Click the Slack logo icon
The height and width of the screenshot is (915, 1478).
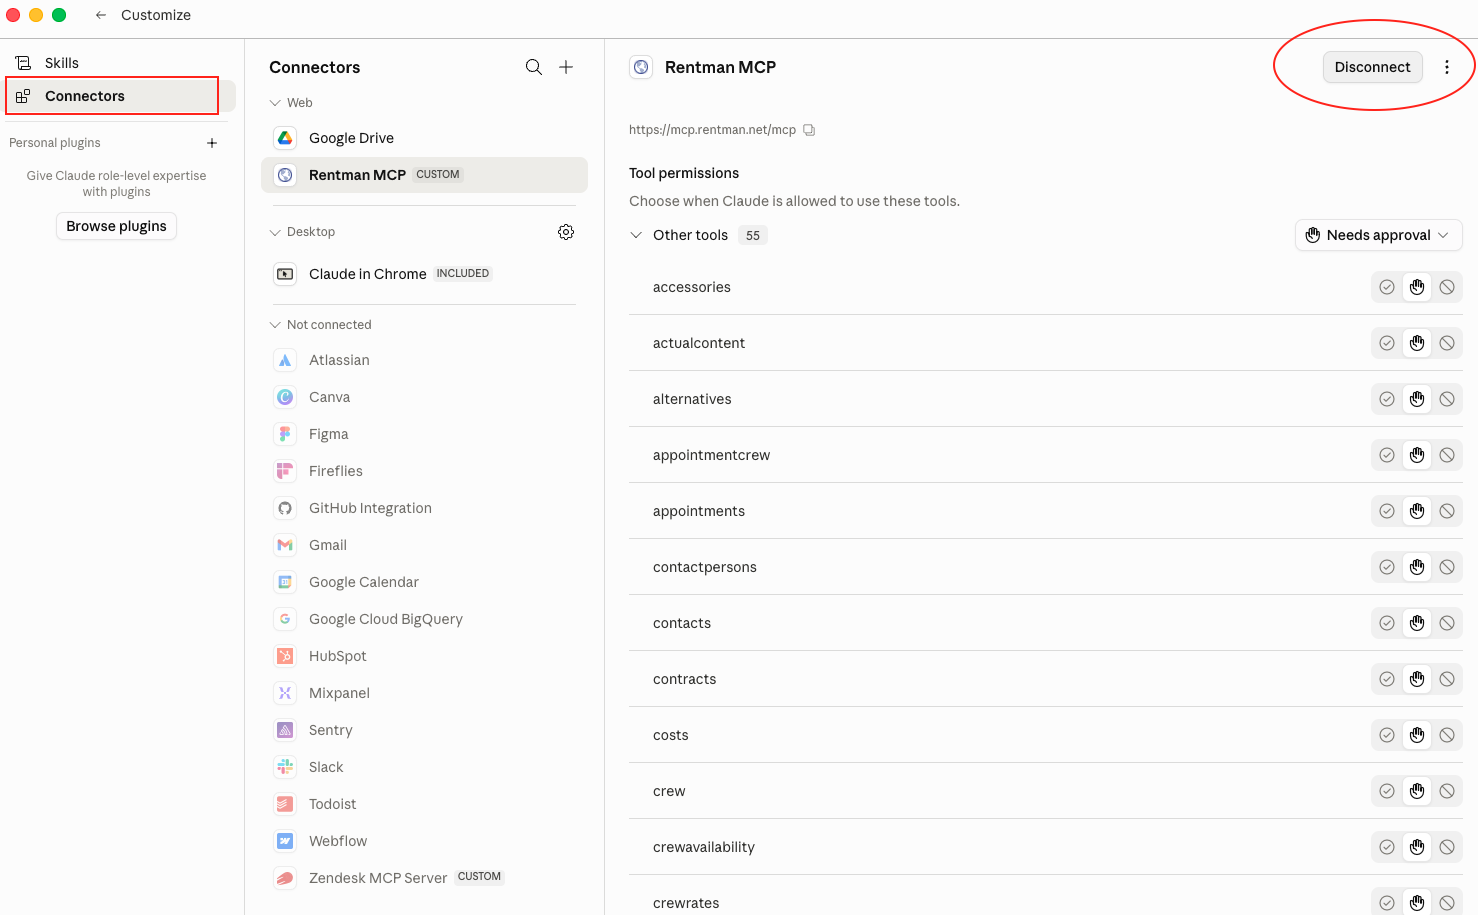pos(285,767)
